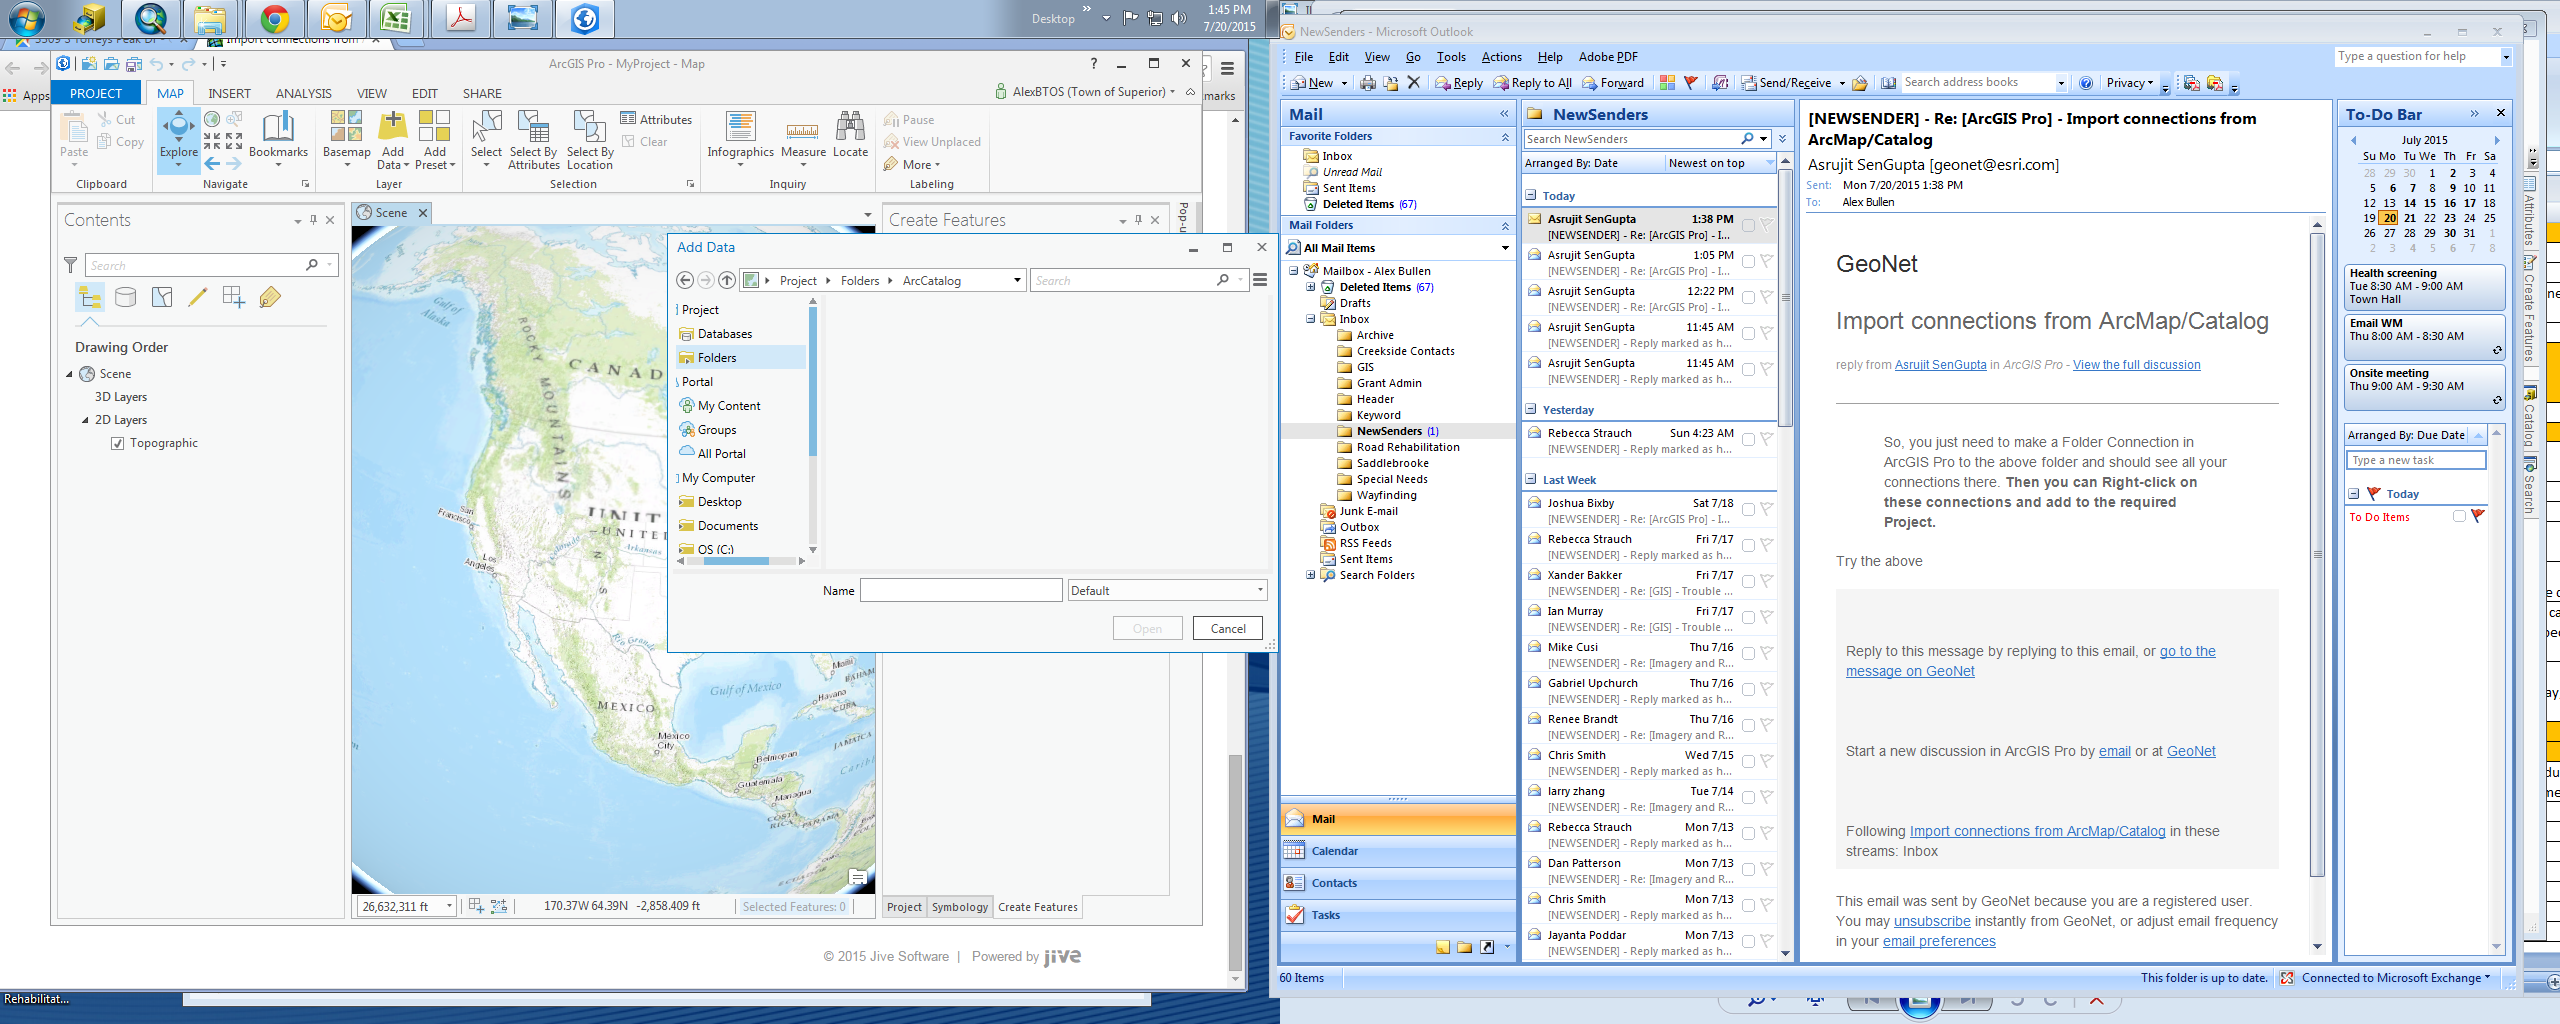
Task: Toggle category box on Mike Cusi Thu 7/16 message
Action: click(x=1748, y=653)
